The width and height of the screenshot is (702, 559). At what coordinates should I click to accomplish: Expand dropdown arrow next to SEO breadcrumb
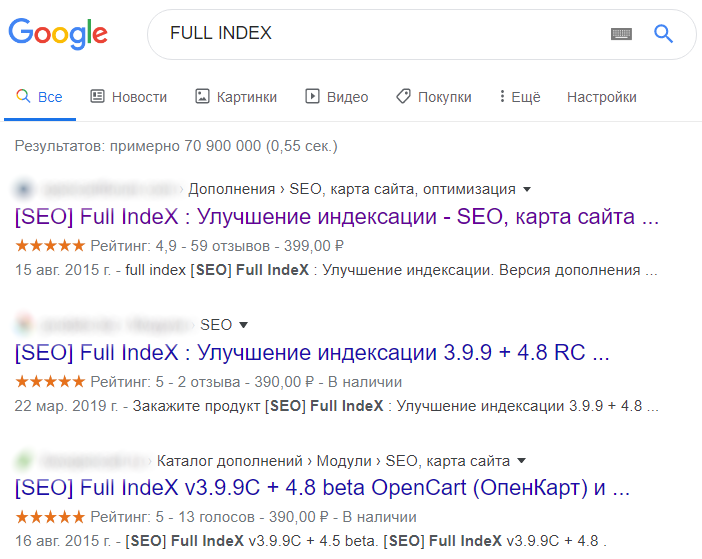point(243,325)
